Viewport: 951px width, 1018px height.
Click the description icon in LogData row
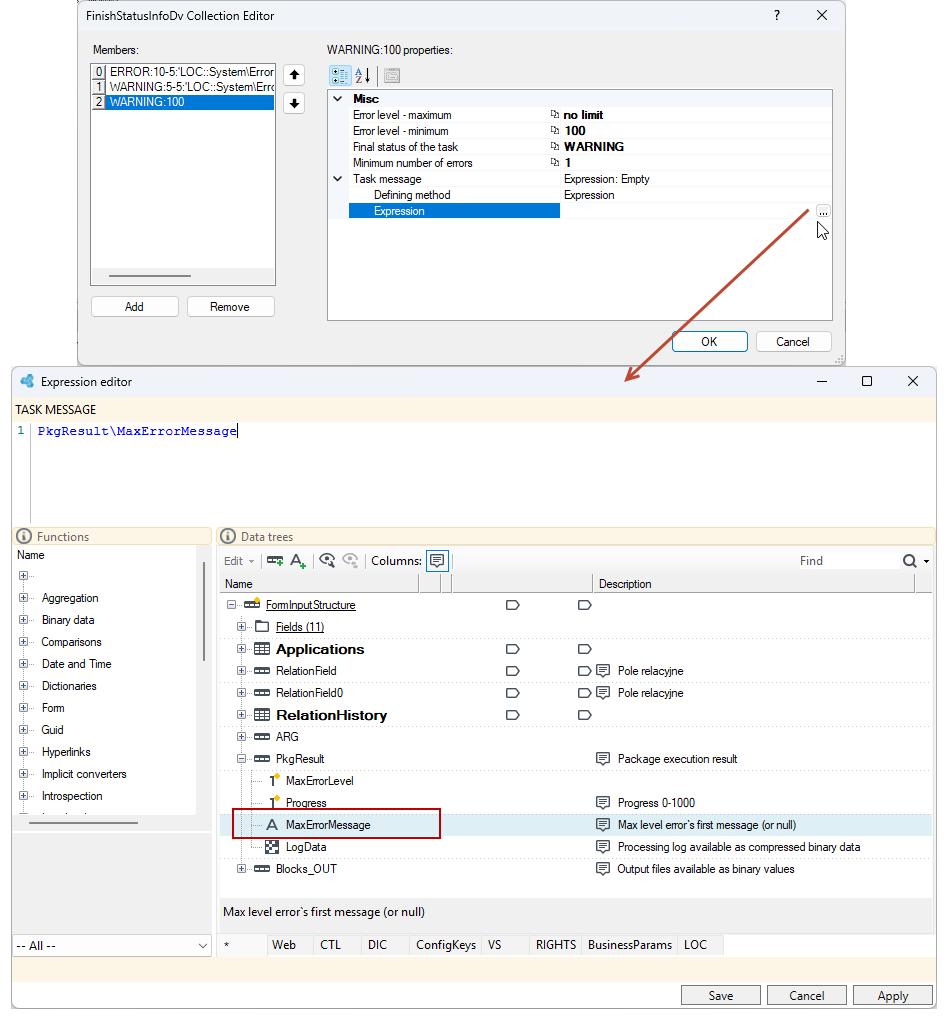603,847
